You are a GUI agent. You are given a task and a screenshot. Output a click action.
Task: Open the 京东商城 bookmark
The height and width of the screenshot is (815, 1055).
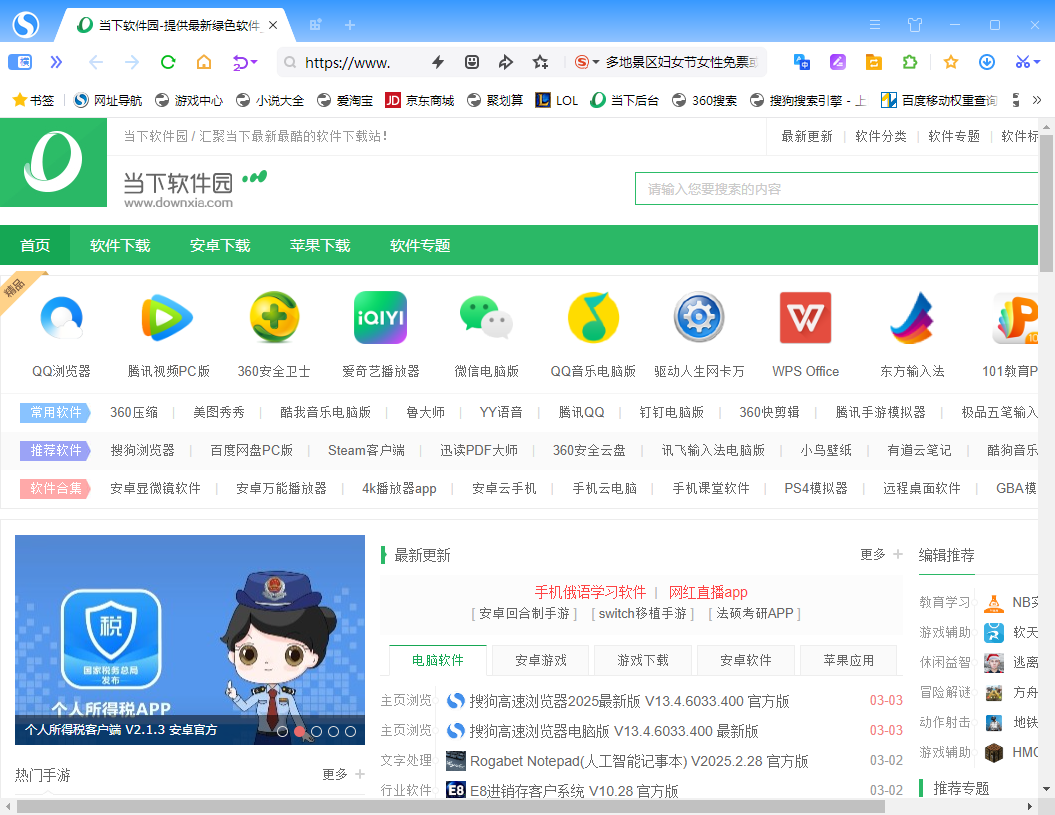[420, 100]
